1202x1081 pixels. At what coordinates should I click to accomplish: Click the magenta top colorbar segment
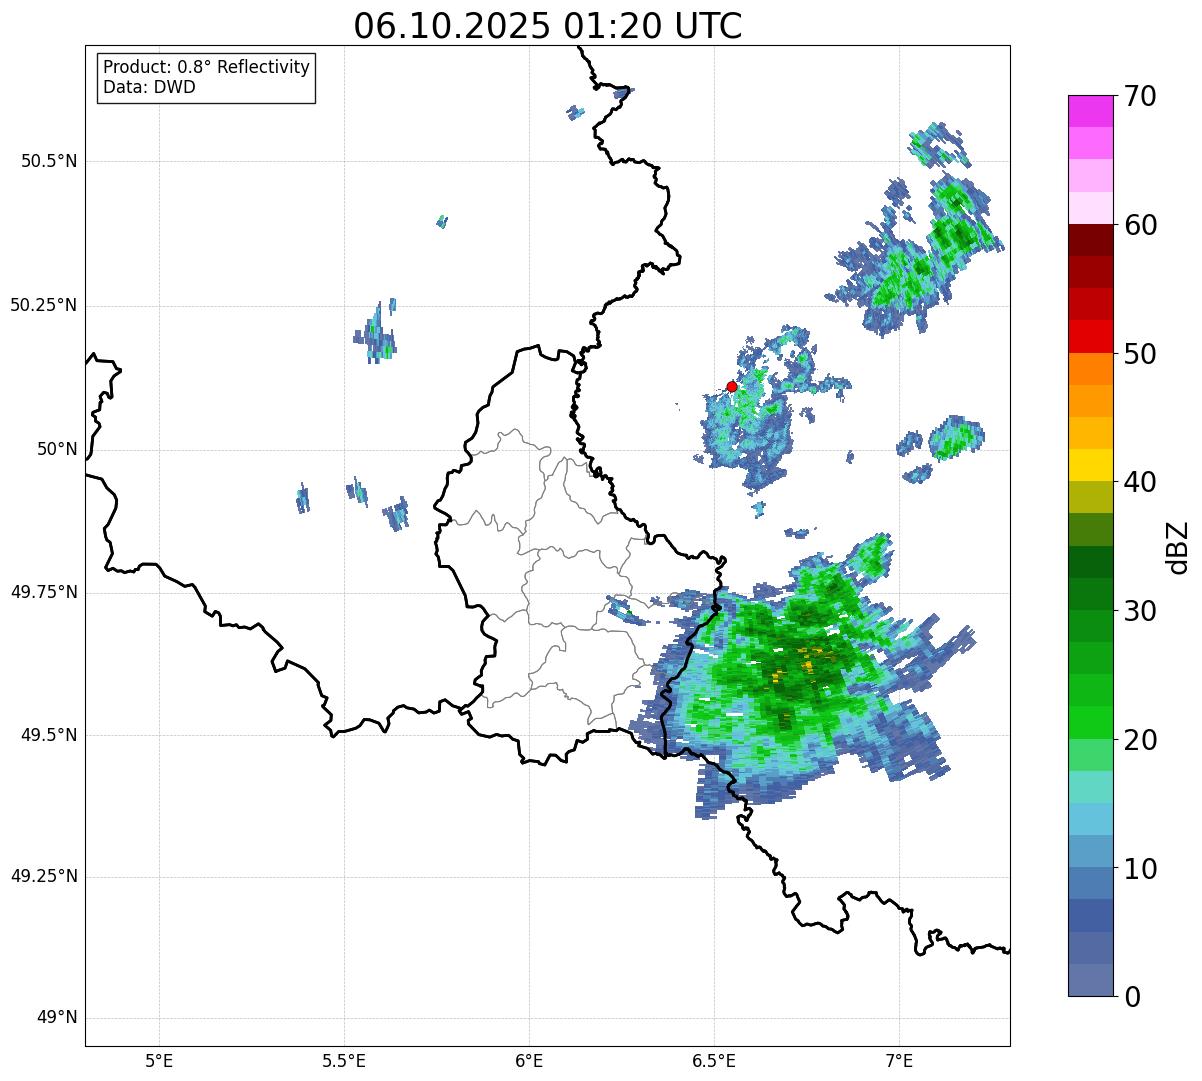click(1090, 111)
